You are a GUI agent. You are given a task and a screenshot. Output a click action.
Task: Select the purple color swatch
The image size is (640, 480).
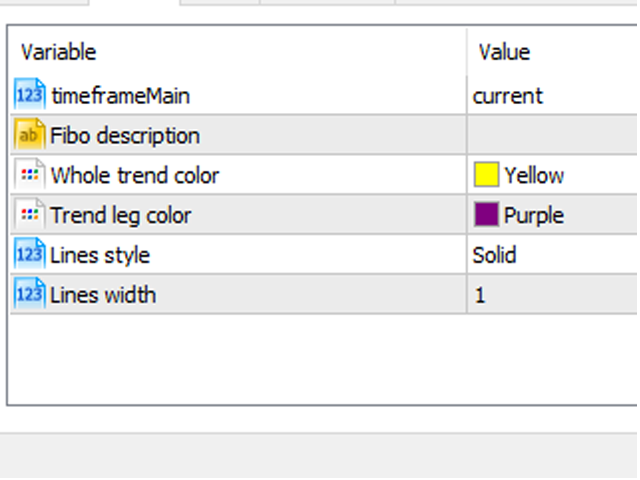(486, 215)
